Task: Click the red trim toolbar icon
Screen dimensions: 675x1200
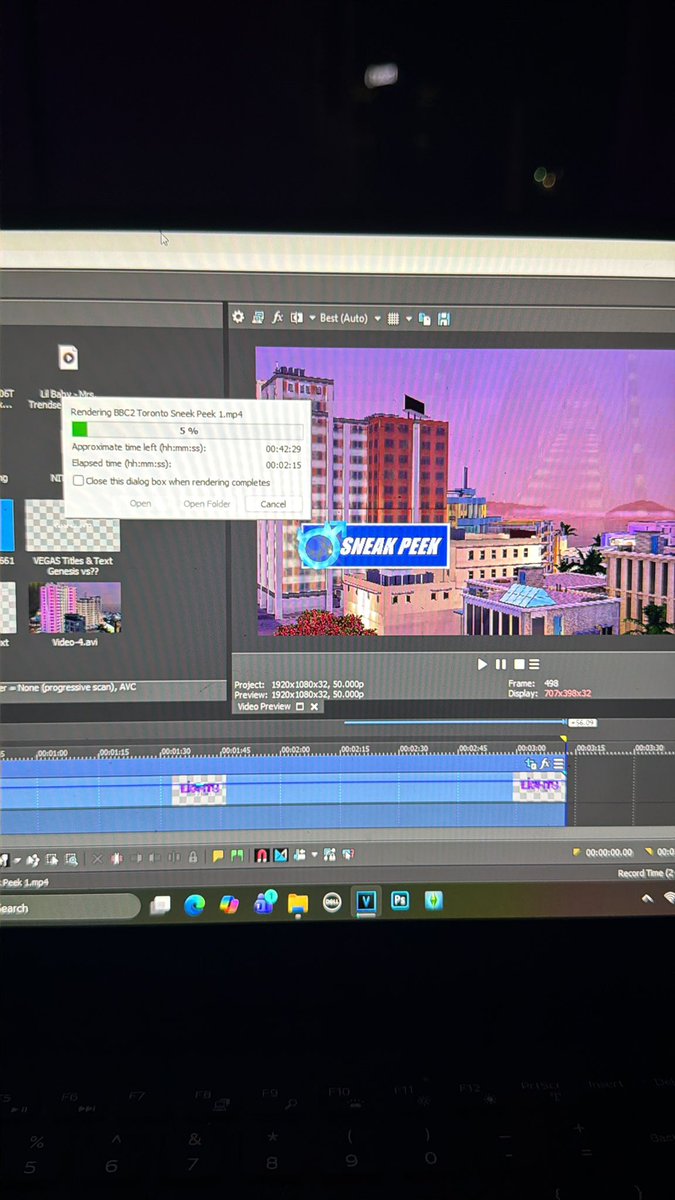Action: pos(117,859)
